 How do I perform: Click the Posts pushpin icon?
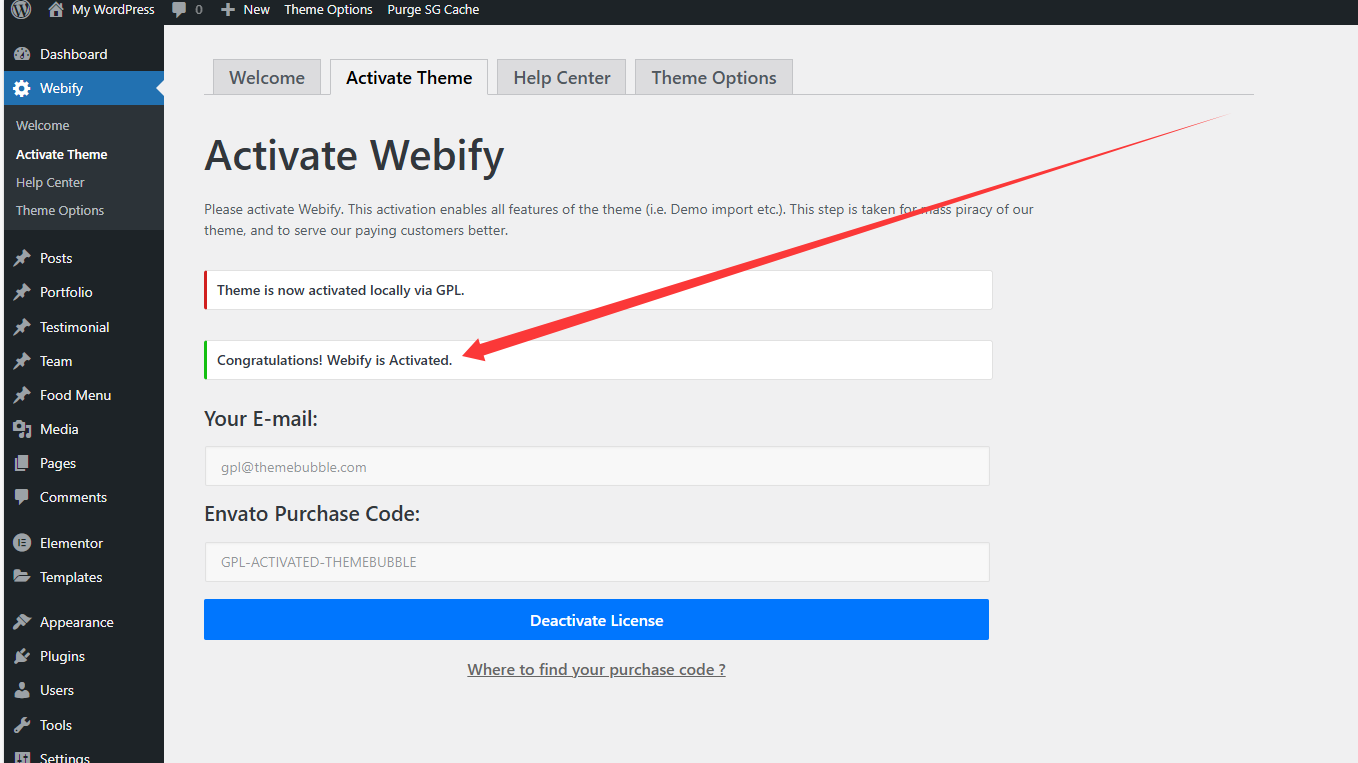pos(22,258)
